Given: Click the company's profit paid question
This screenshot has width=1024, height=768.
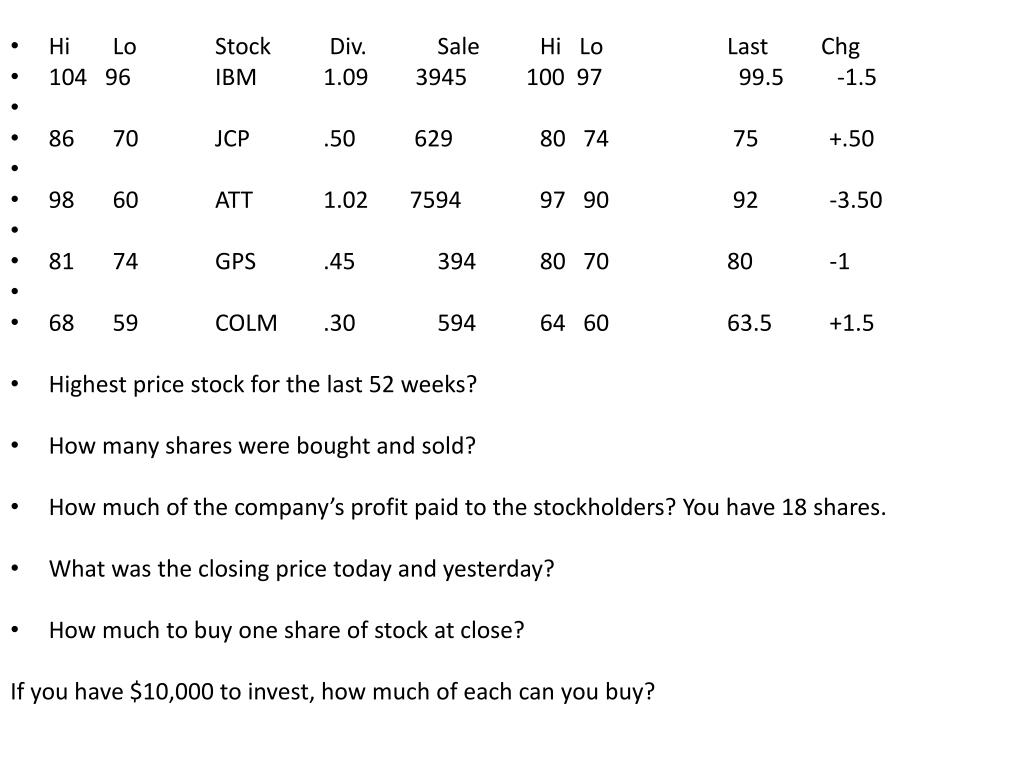Looking at the screenshot, I should point(468,507).
